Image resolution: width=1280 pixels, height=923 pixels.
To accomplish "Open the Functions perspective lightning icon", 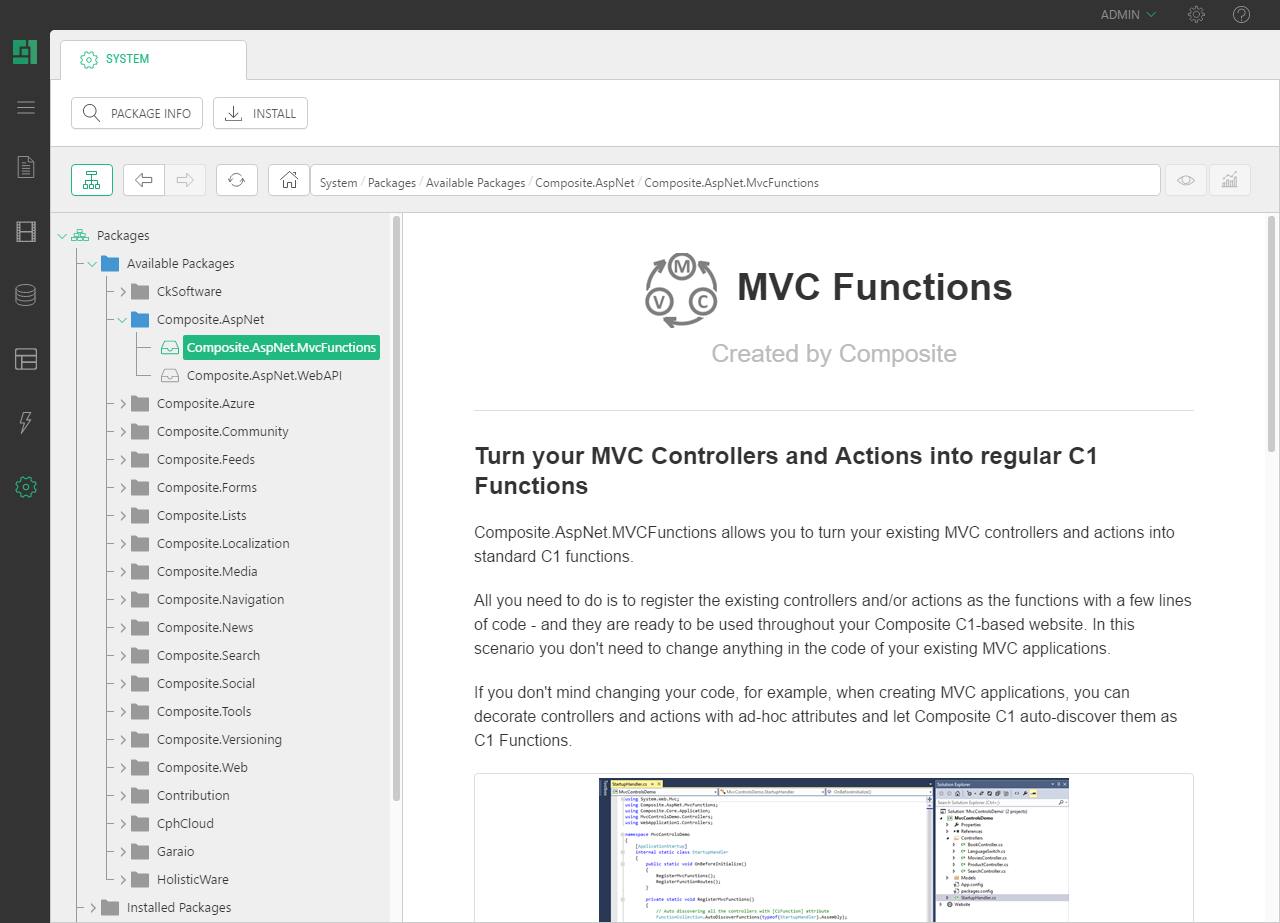I will (26, 423).
